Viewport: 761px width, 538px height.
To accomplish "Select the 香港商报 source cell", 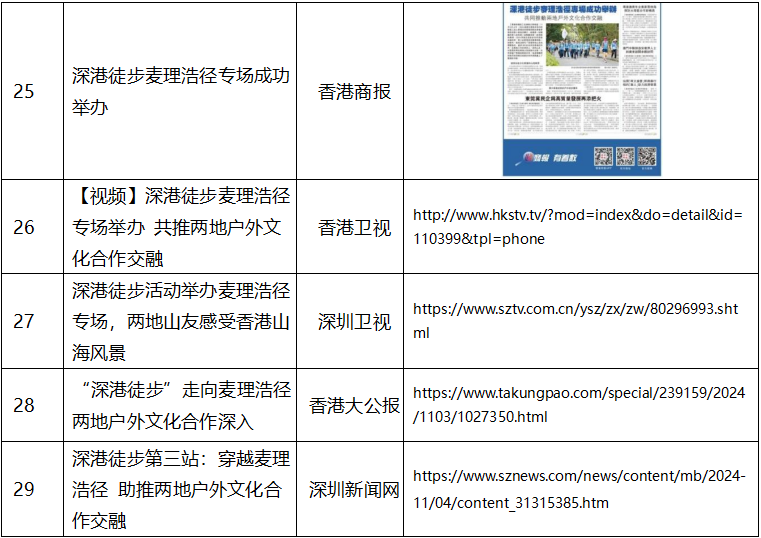I will coord(354,92).
